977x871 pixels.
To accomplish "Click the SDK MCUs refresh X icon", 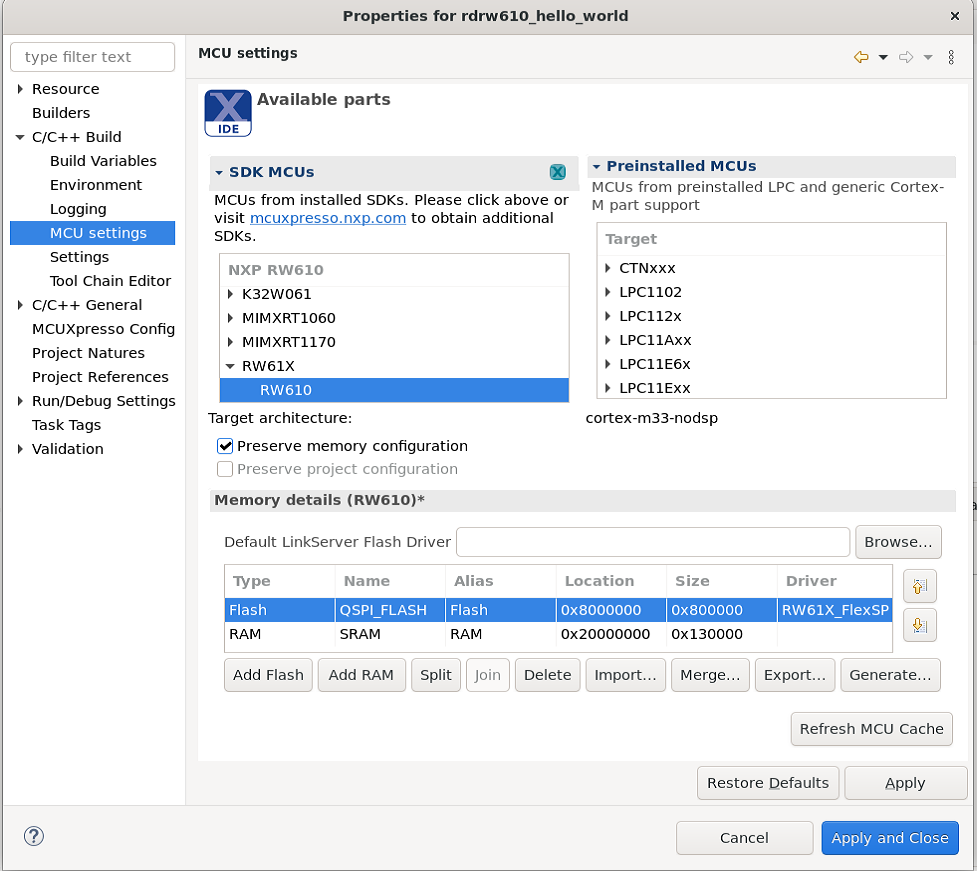I will [558, 172].
